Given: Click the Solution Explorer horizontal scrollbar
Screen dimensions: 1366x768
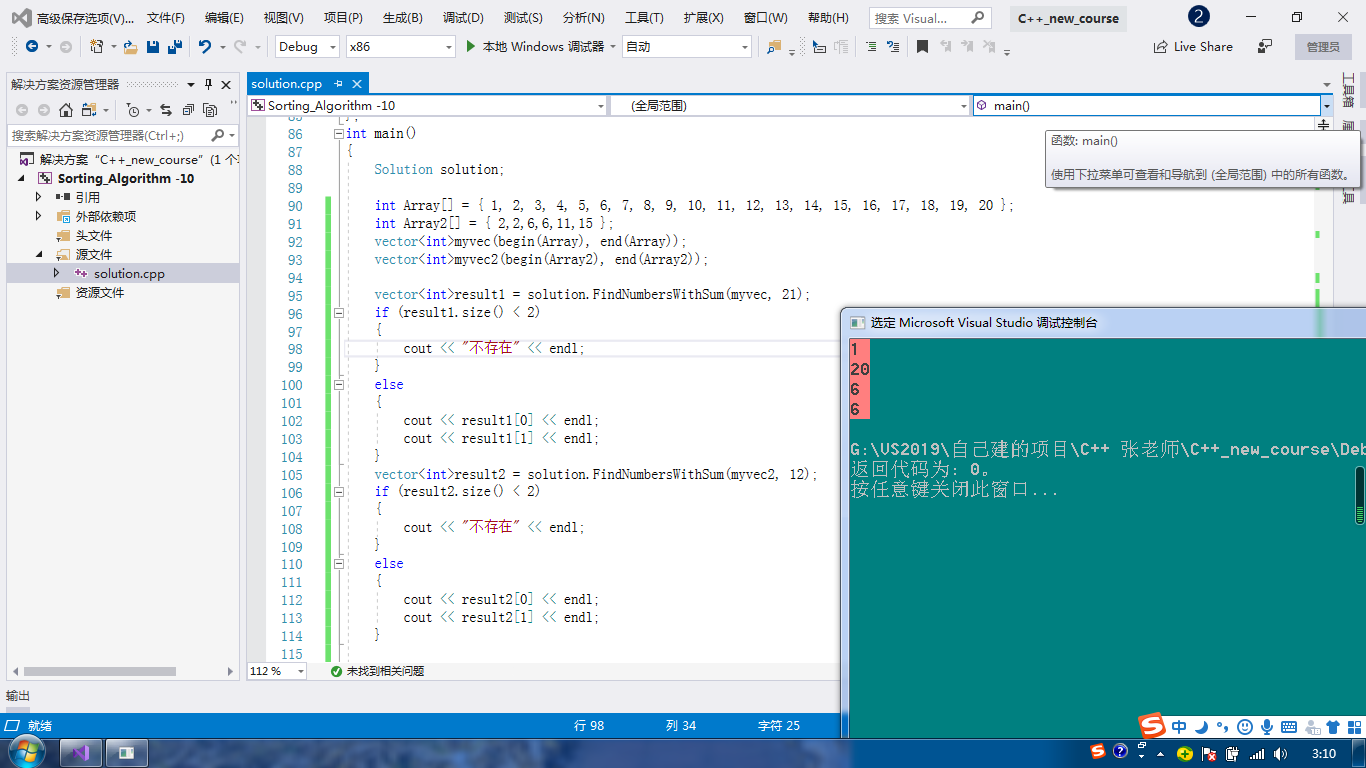Looking at the screenshot, I should pos(100,671).
